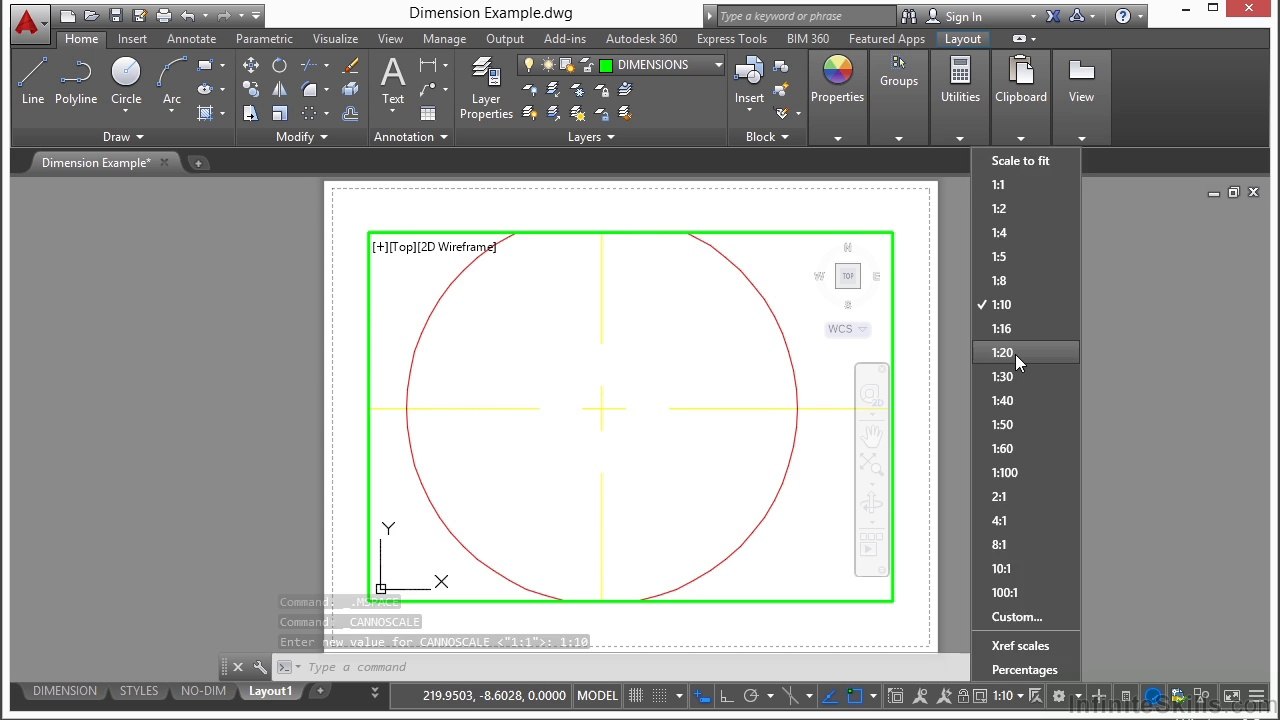Expand the Annotation panel

pos(411,137)
